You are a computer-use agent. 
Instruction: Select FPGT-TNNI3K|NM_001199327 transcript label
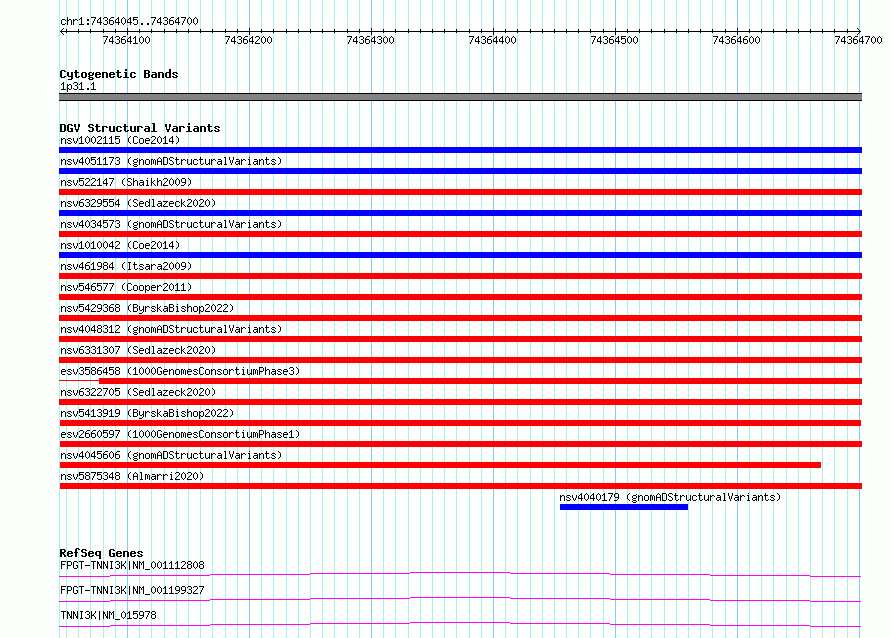tap(132, 590)
